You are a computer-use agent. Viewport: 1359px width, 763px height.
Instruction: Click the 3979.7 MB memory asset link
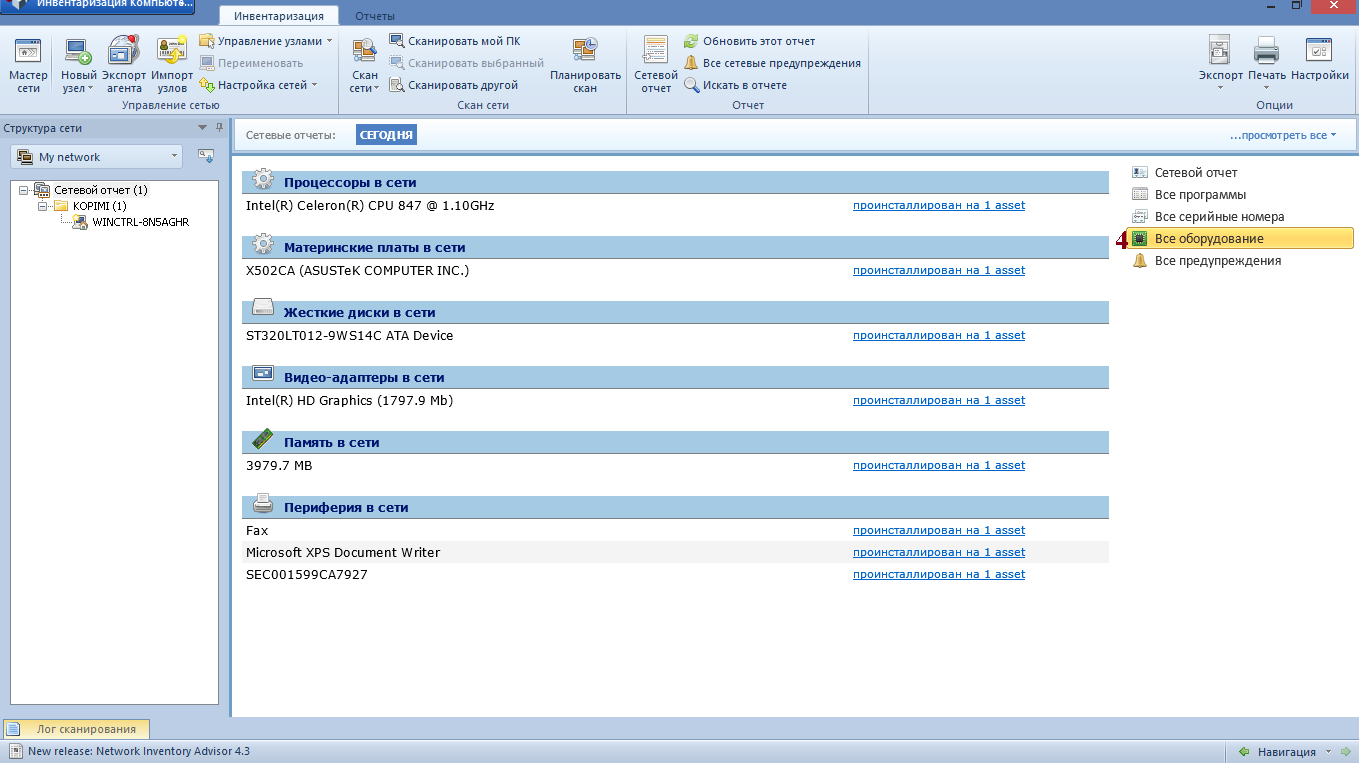(939, 465)
